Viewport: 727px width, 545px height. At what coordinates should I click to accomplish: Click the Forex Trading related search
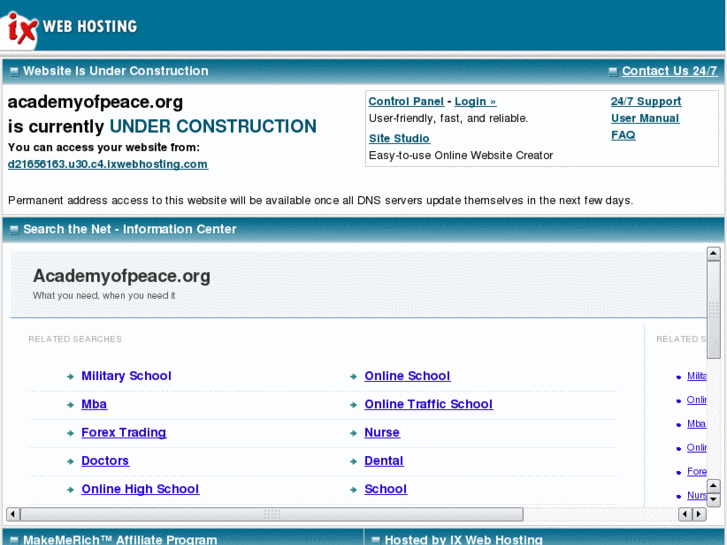pyautogui.click(x=124, y=432)
